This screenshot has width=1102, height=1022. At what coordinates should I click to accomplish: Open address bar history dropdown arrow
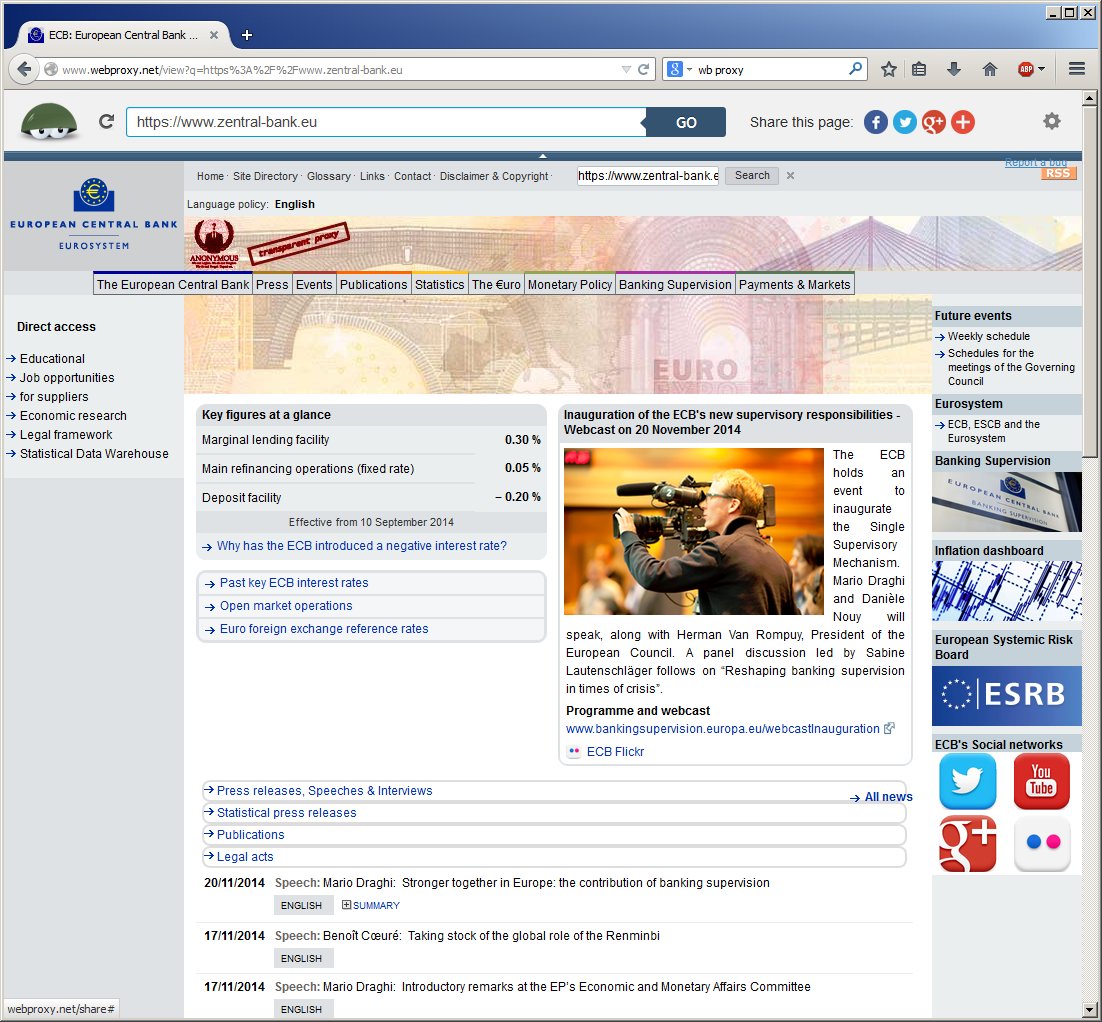tap(625, 70)
